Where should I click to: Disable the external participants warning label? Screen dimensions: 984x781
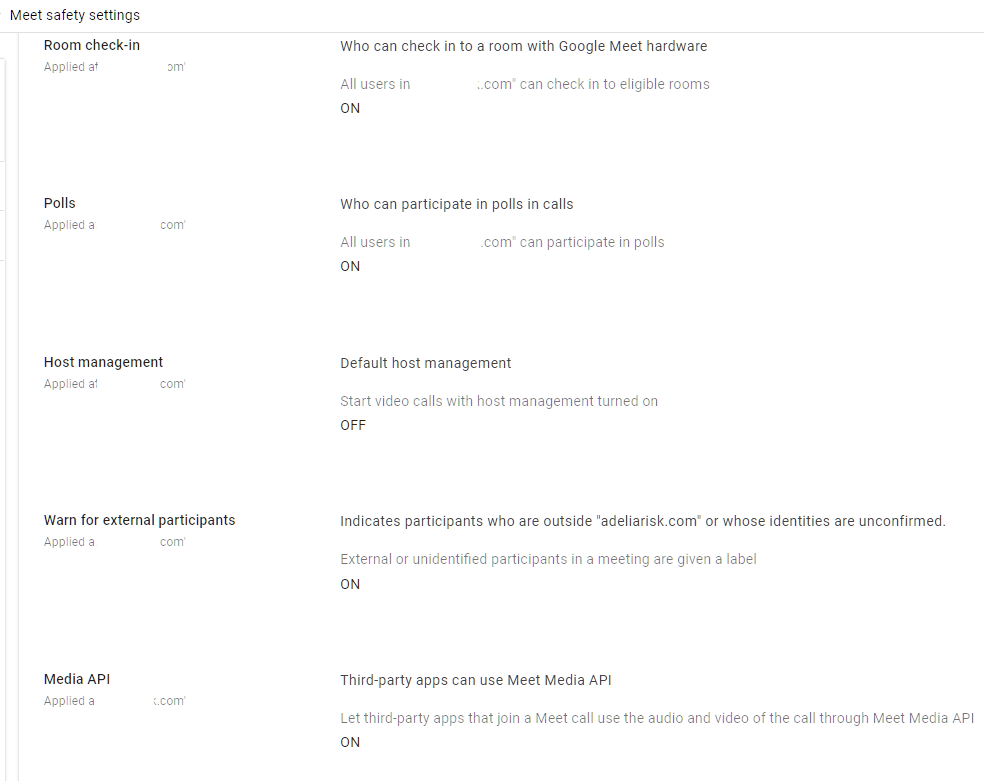[x=350, y=583]
